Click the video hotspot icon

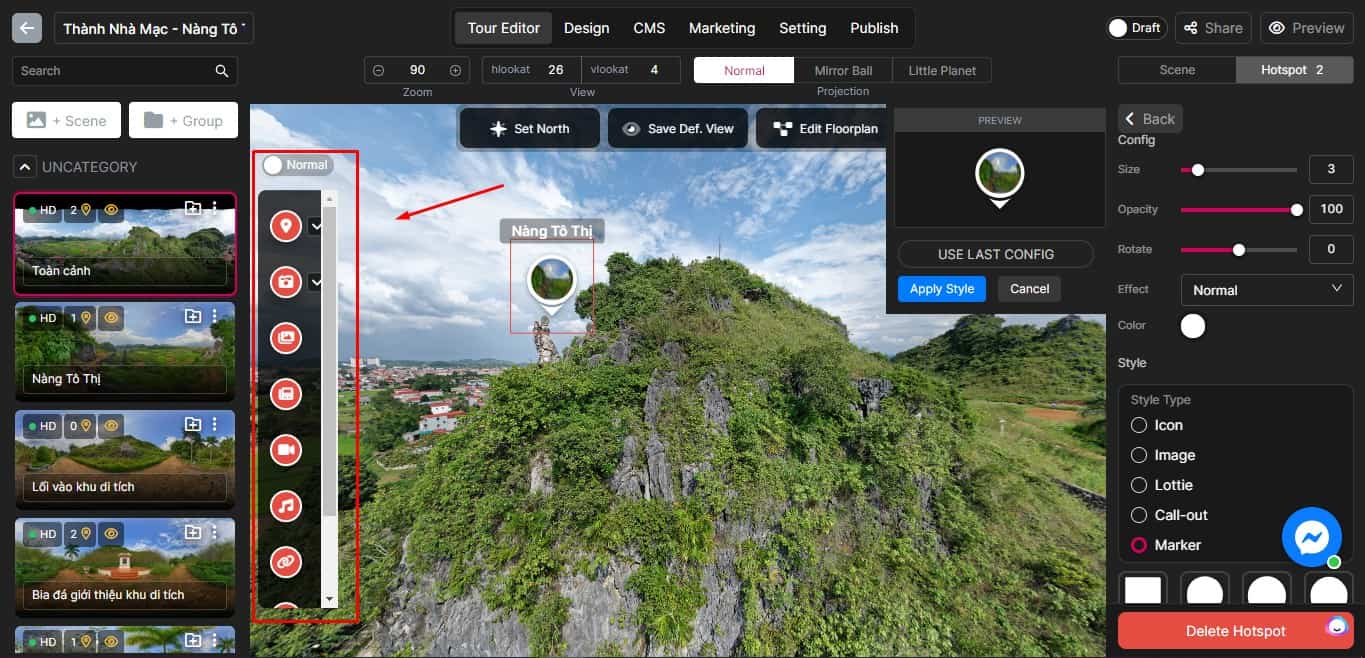[286, 450]
